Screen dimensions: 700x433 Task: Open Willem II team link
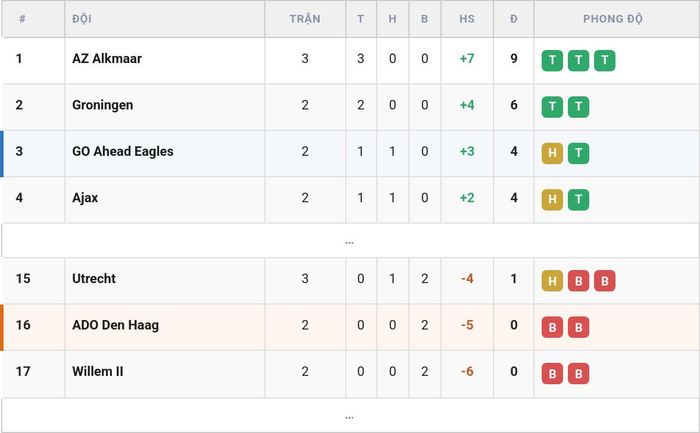[x=98, y=371]
